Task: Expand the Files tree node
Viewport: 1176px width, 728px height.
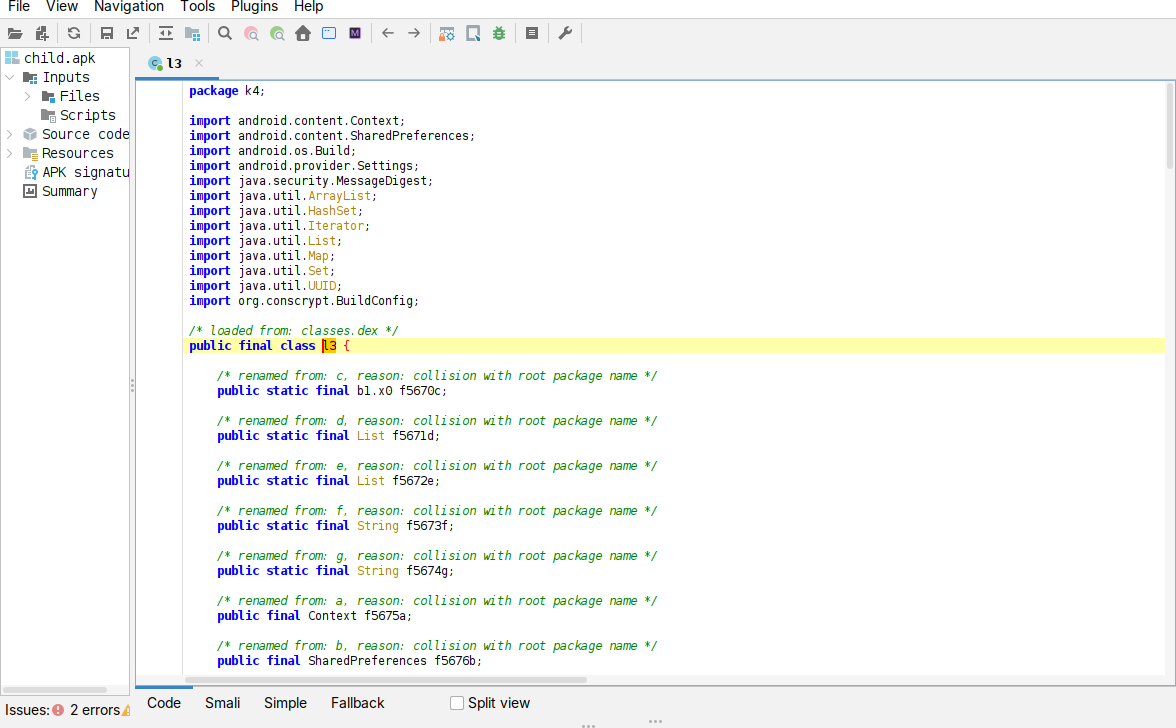Action: pos(28,96)
